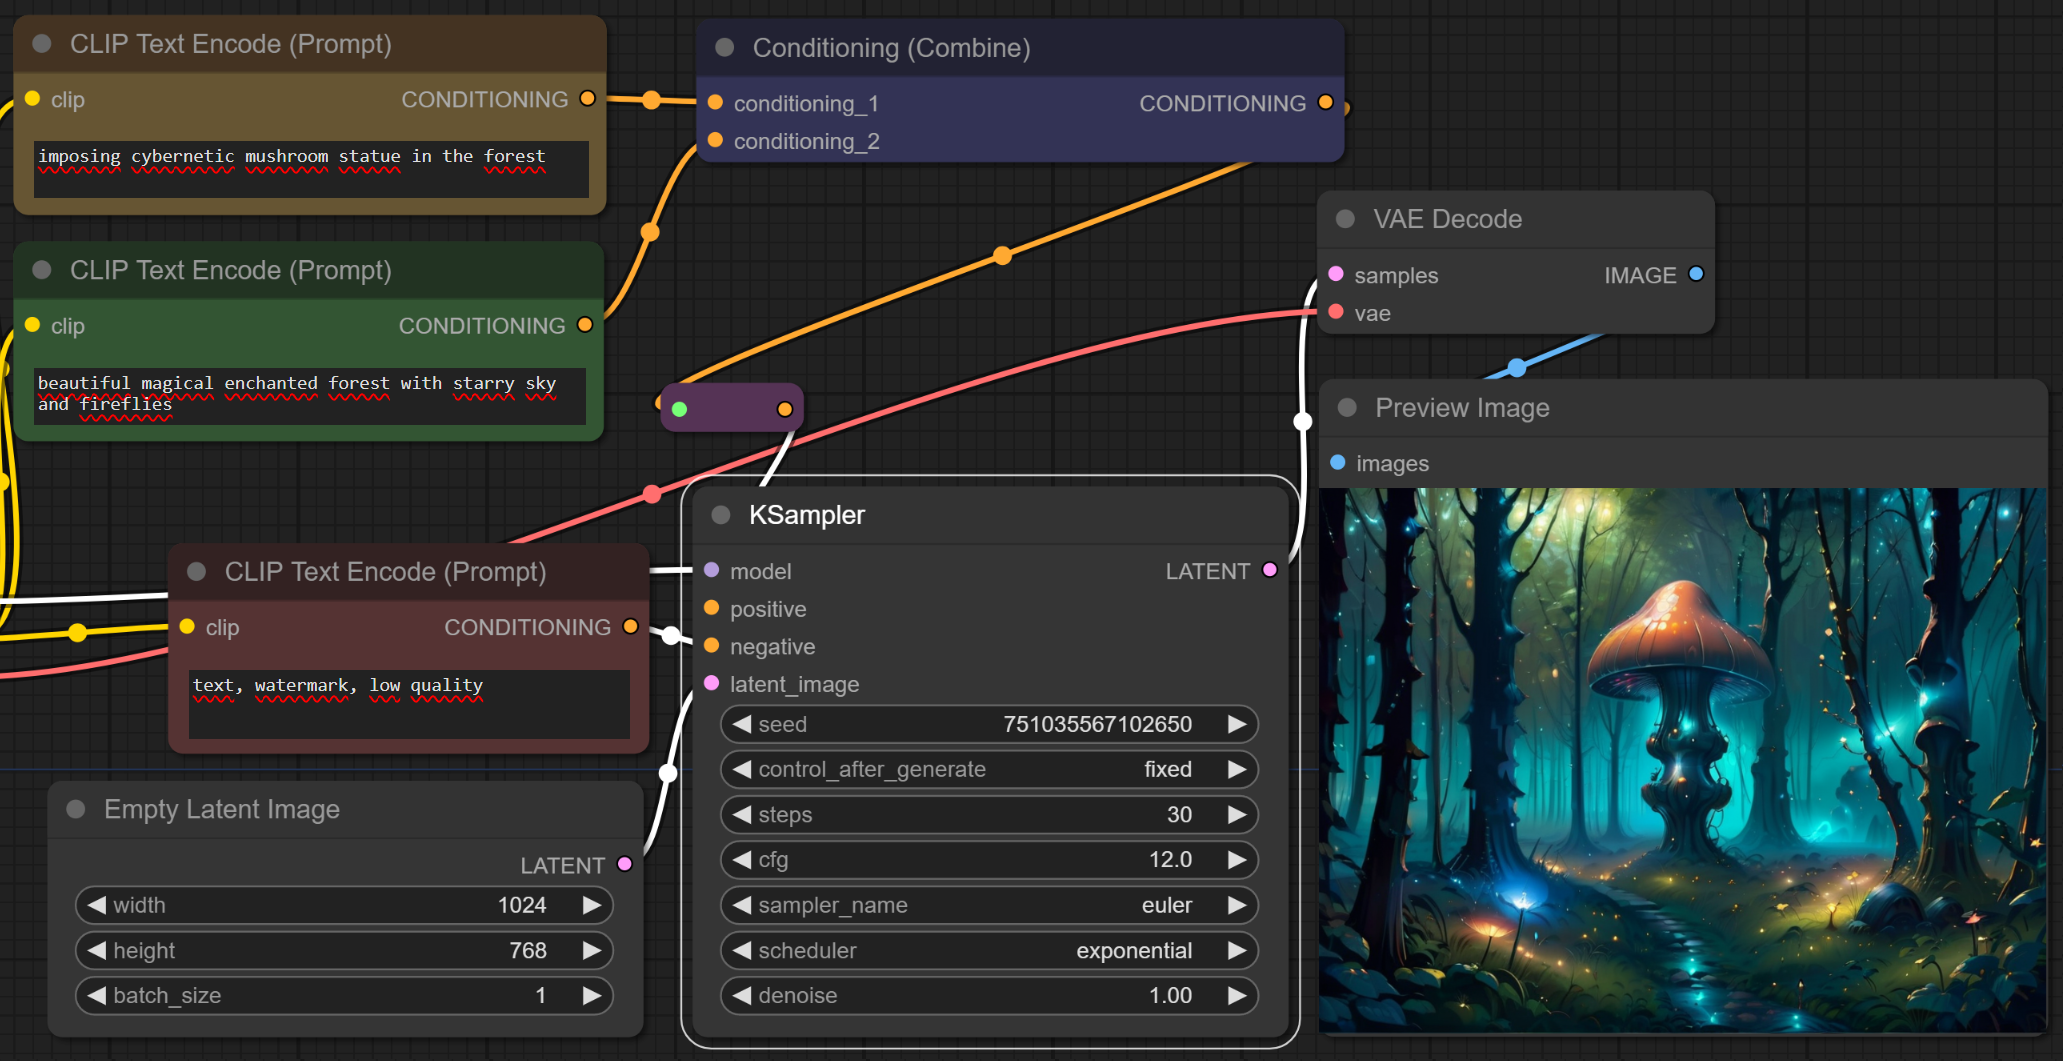Click the negative prompt text field
The width and height of the screenshot is (2063, 1061).
(x=408, y=704)
